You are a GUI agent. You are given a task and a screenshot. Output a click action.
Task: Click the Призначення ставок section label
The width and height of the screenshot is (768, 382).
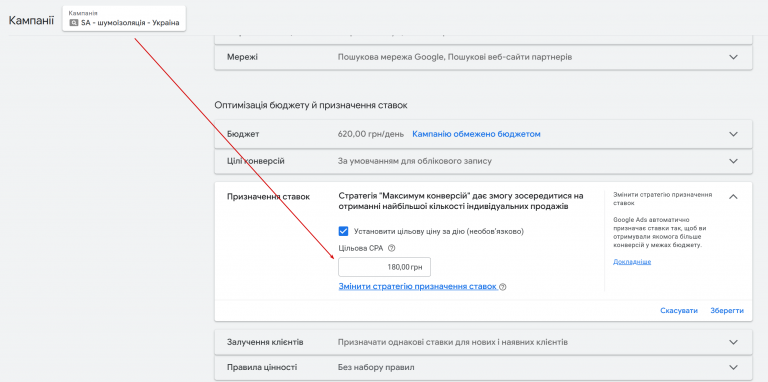pyautogui.click(x=268, y=197)
